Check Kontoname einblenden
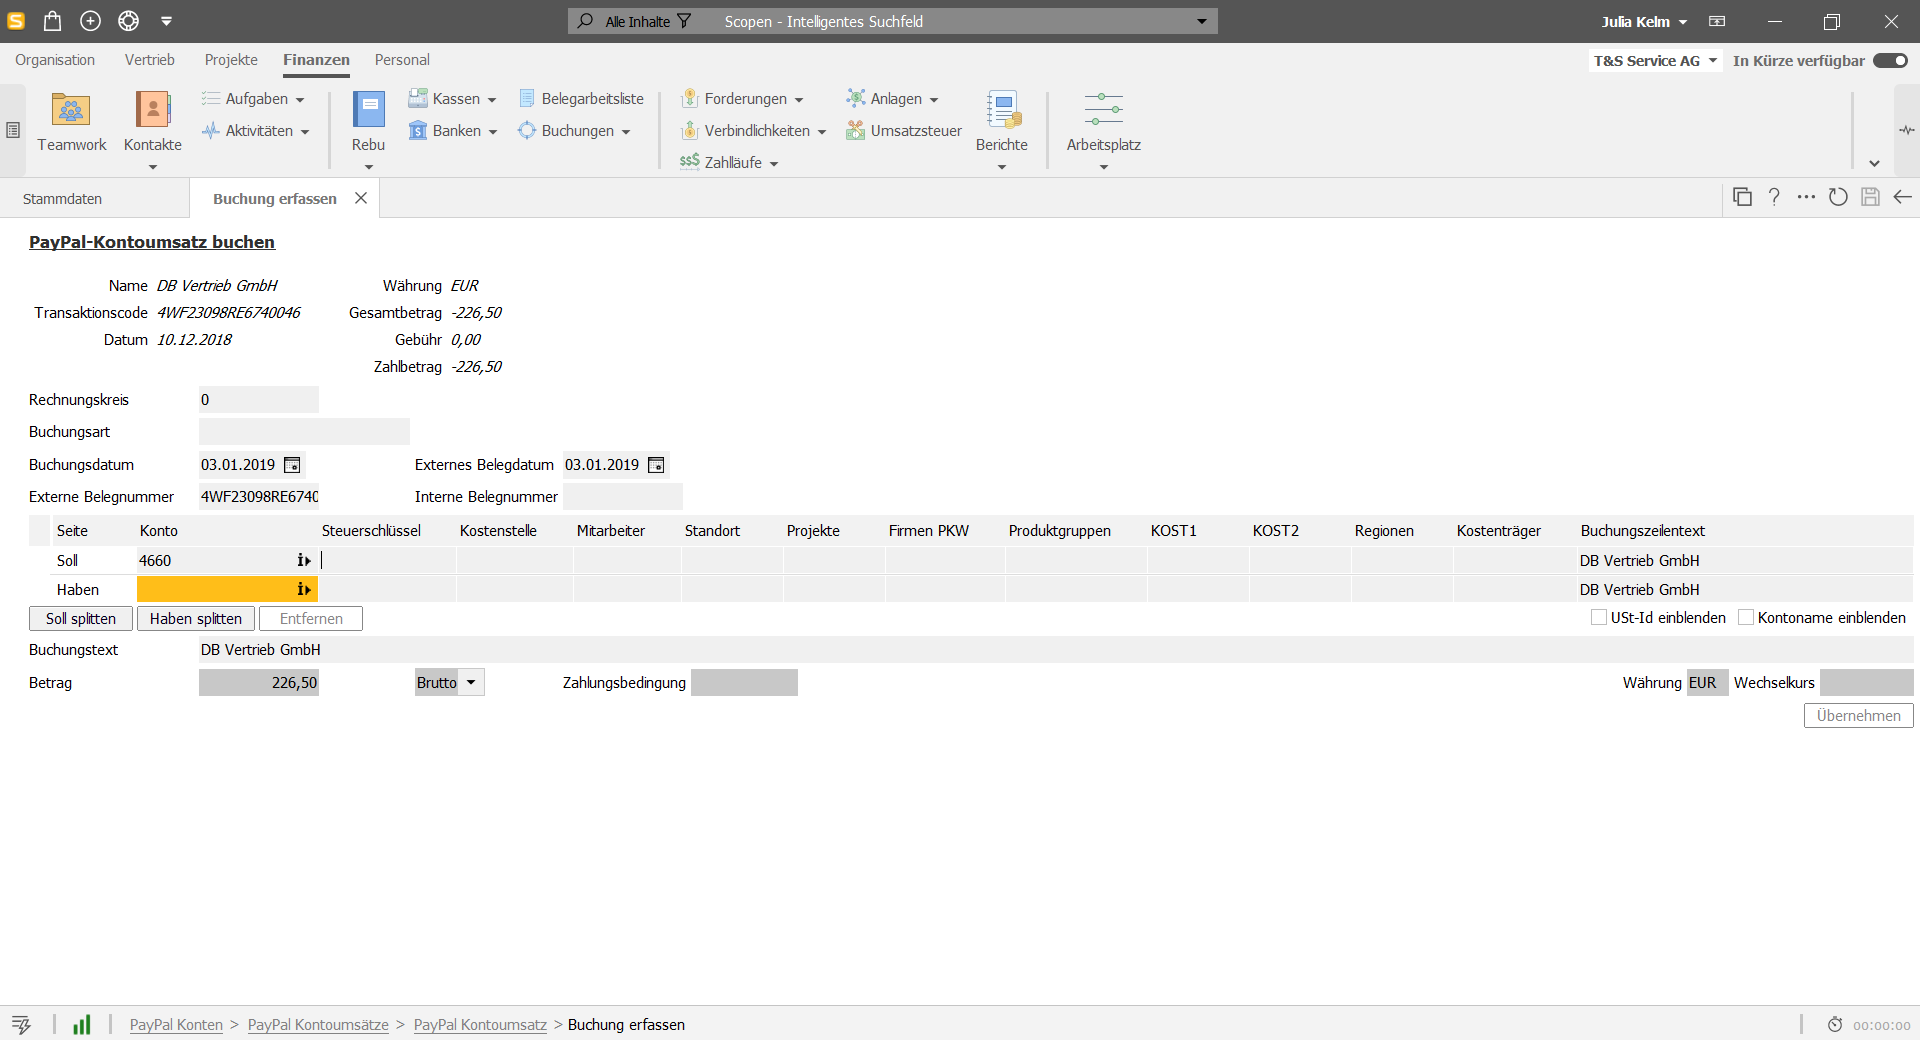This screenshot has height=1040, width=1920. click(x=1746, y=617)
